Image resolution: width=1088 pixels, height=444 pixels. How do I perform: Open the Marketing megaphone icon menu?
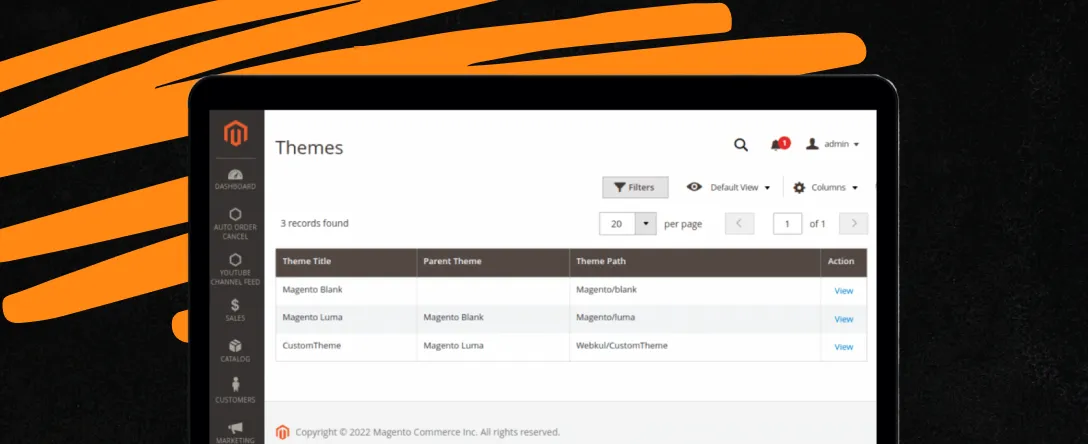click(235, 431)
